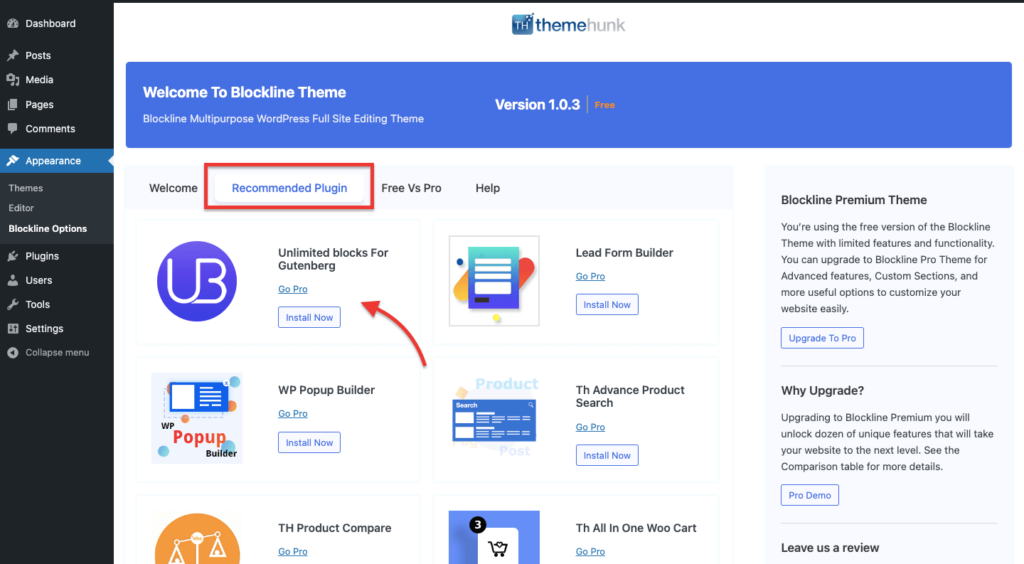Click the Tools wrench icon
This screenshot has width=1024, height=564.
[x=12, y=304]
